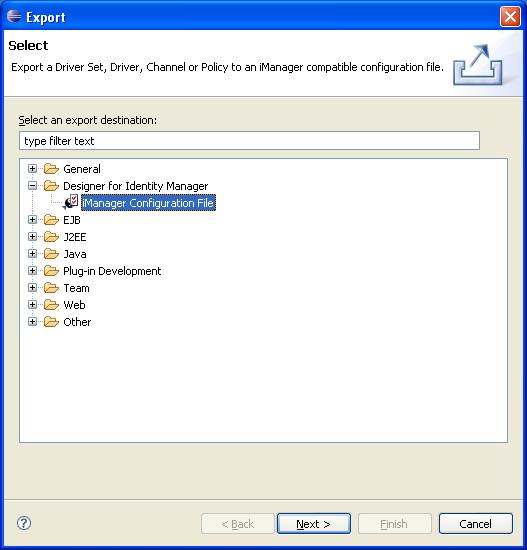527x550 pixels.
Task: Select the Designer for Identity Manager label
Action: 135,186
